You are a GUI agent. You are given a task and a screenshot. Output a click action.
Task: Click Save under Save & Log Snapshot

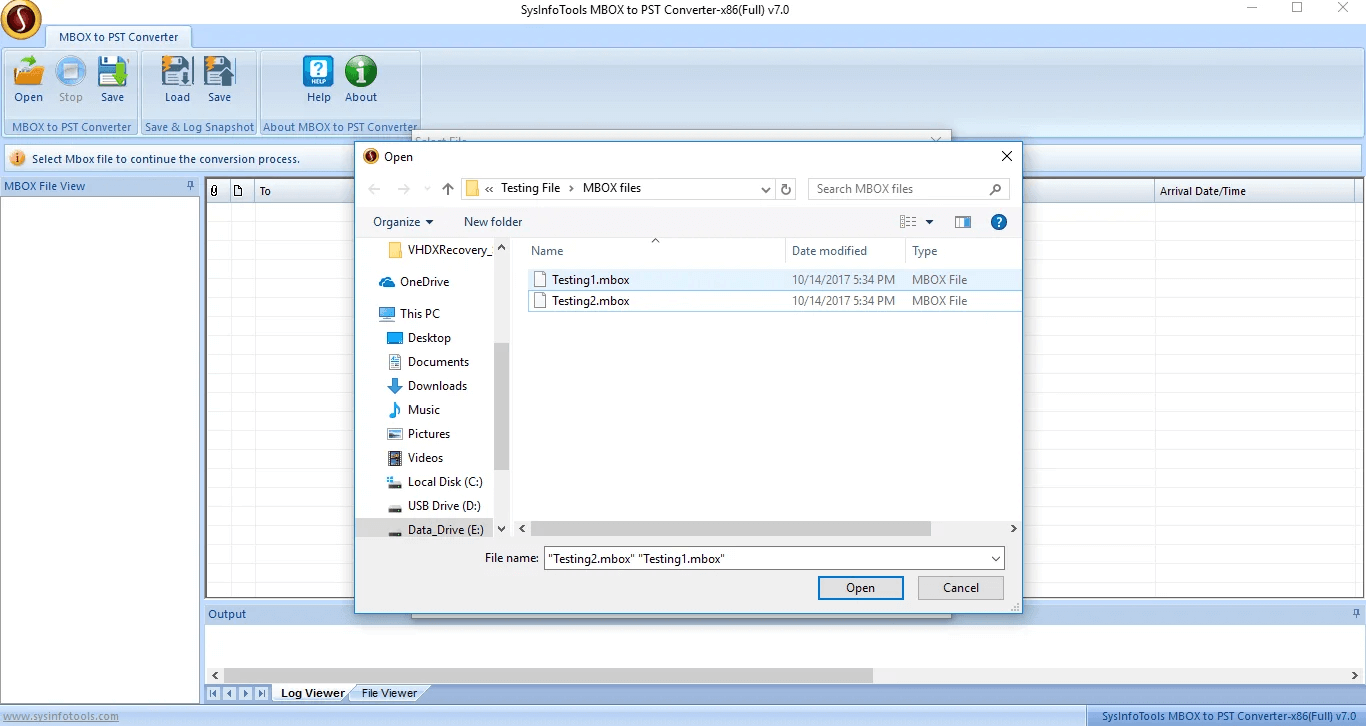(x=219, y=78)
